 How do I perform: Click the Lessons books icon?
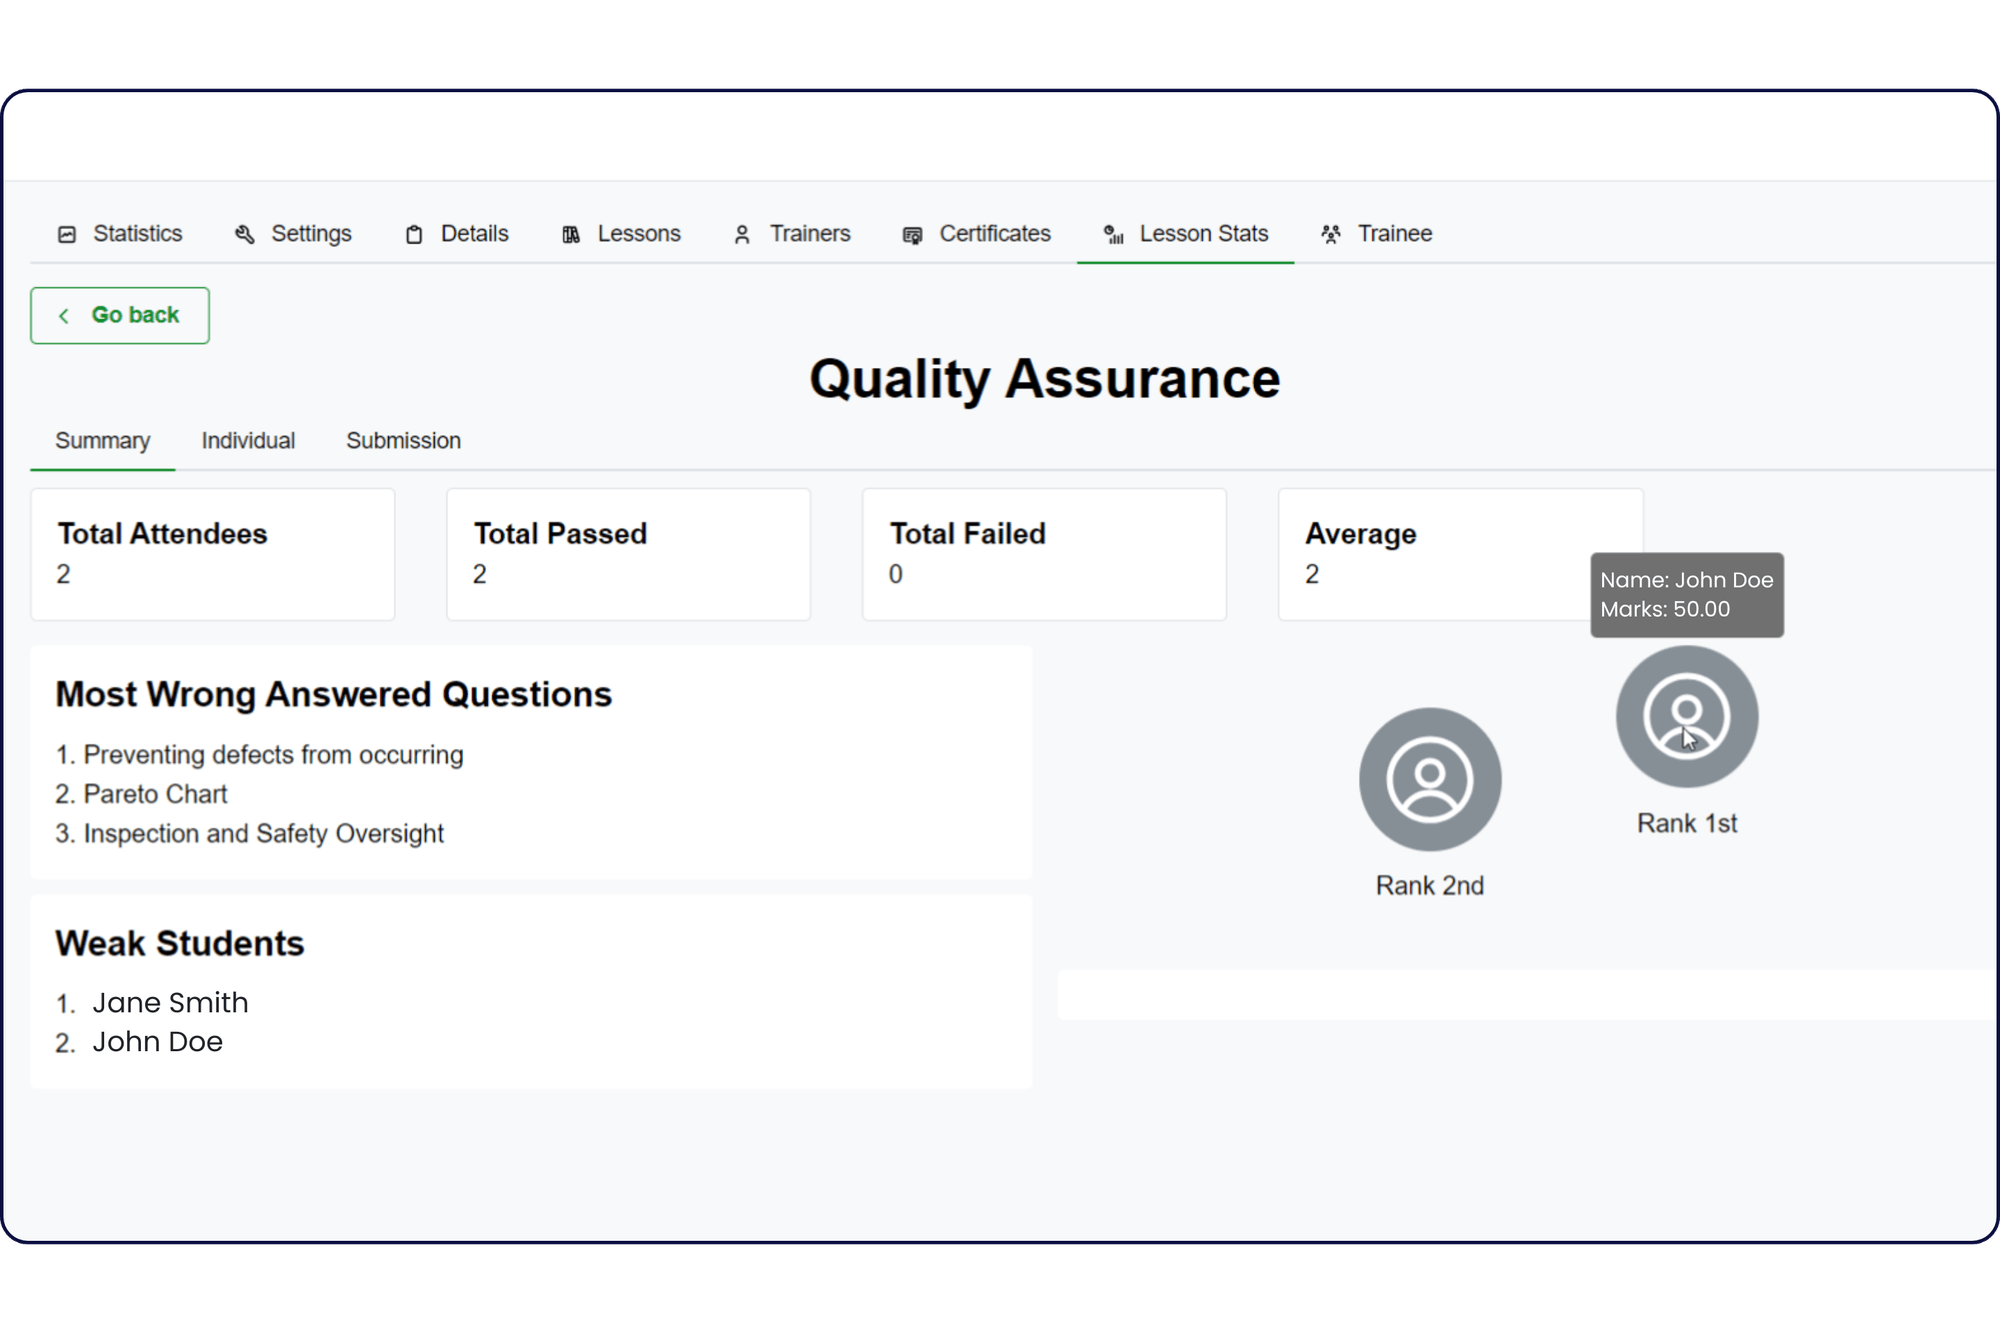(x=571, y=235)
